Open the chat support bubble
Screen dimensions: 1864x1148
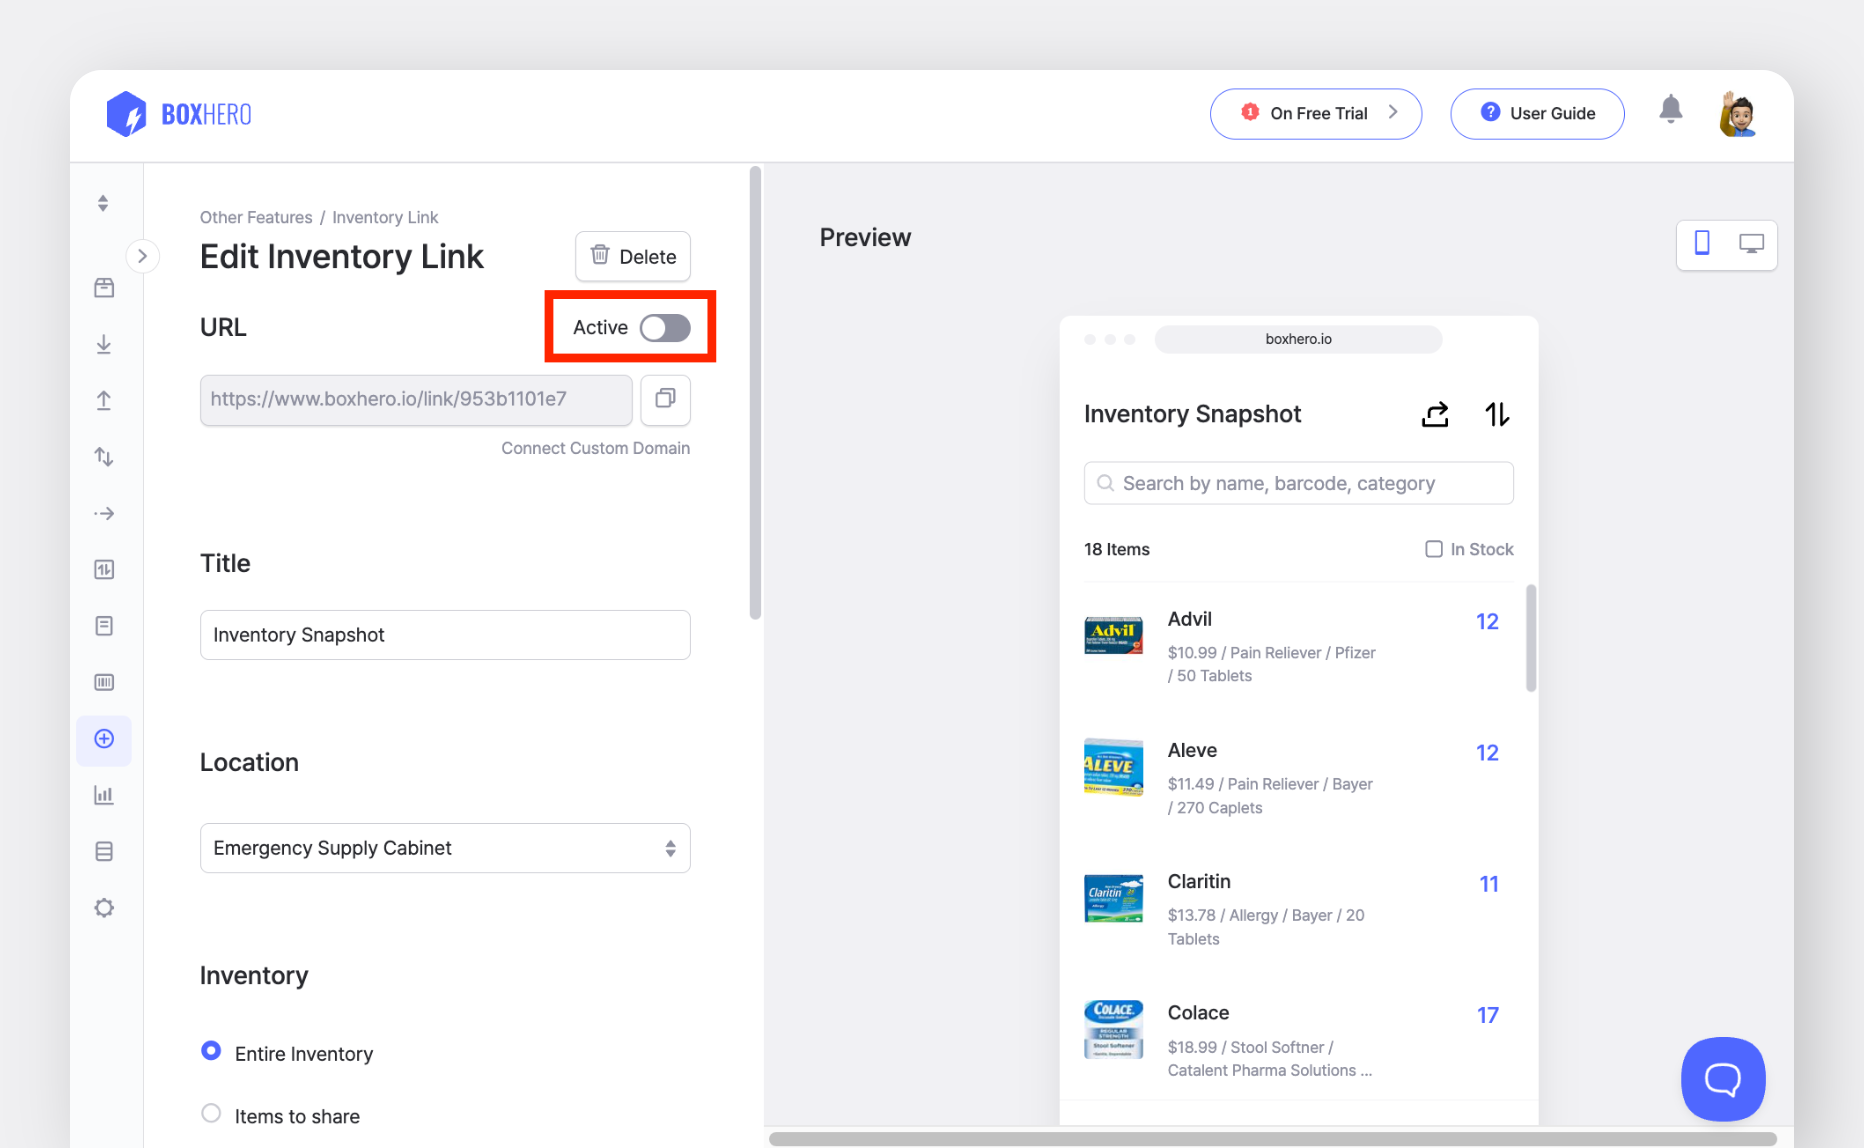point(1722,1078)
